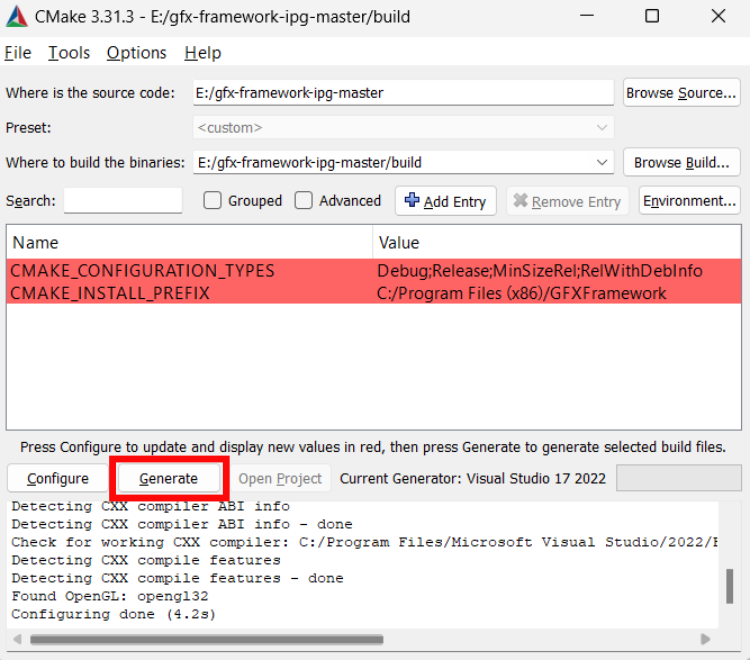Open the Options menu

pos(137,53)
